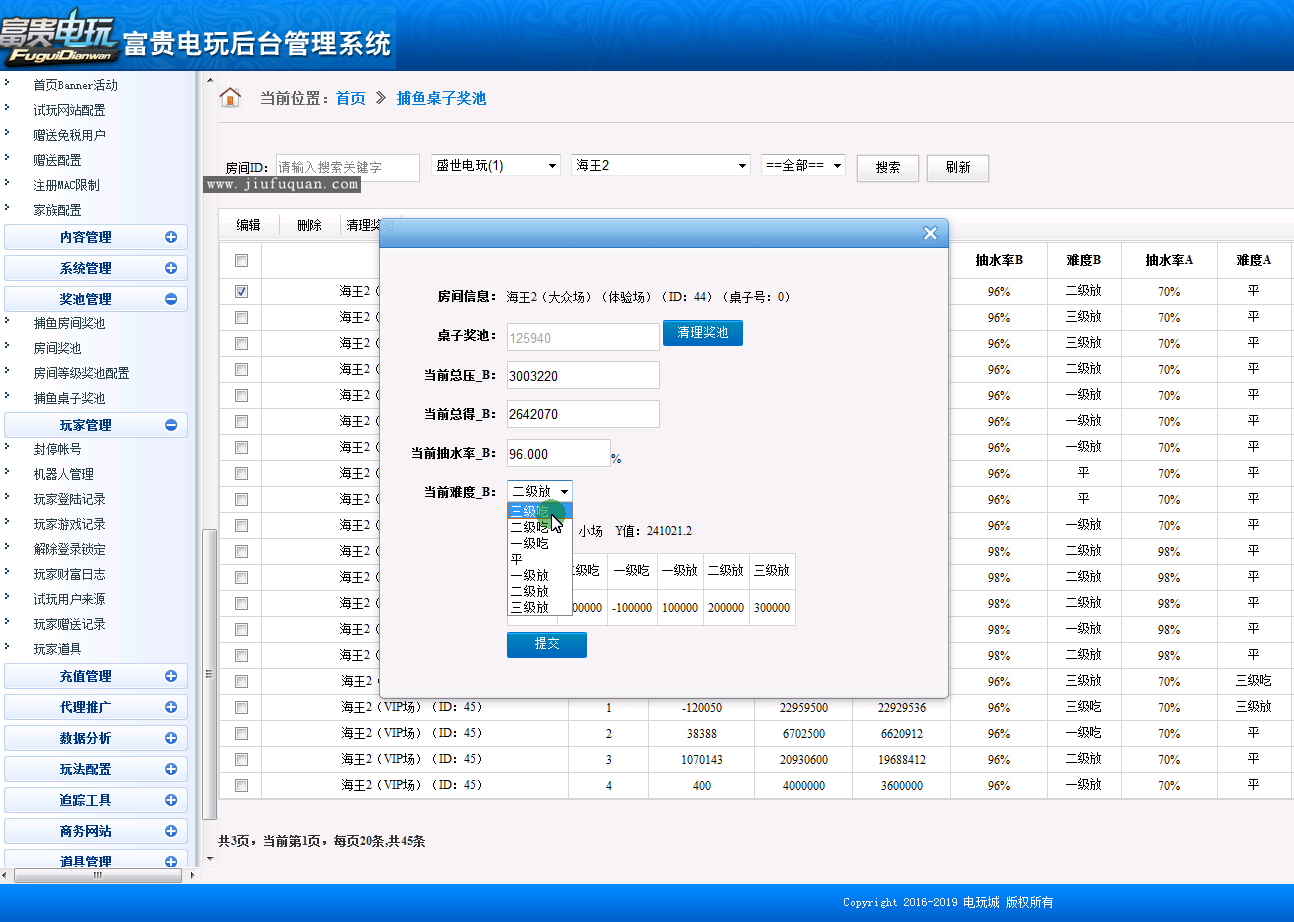Check the row whose 难度A is 三级吃
The image size is (1294, 922).
tap(241, 682)
